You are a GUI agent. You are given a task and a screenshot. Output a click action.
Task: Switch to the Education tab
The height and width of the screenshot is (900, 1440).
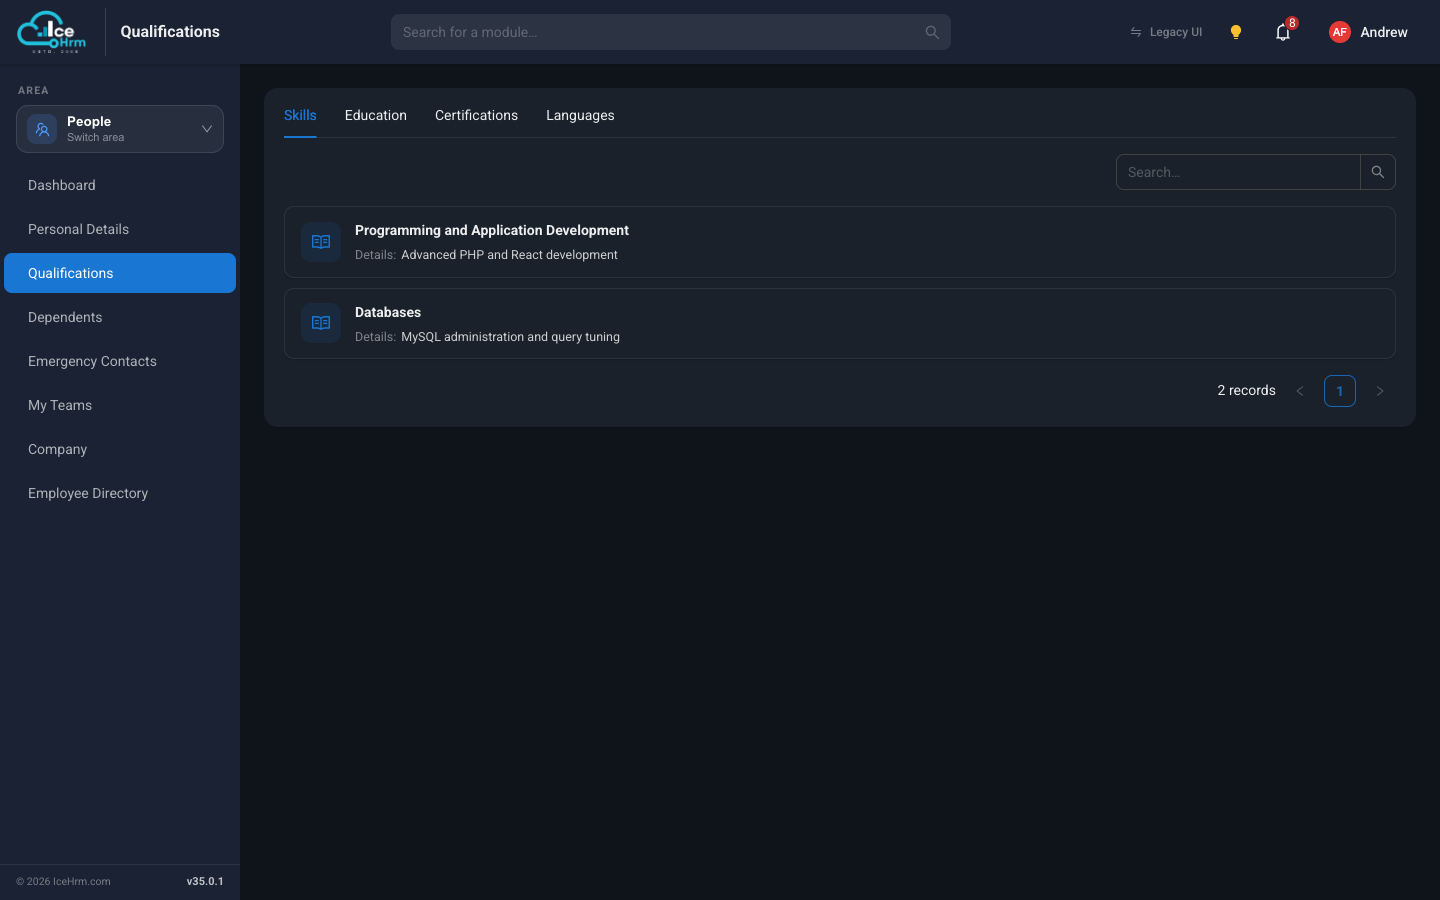click(376, 115)
